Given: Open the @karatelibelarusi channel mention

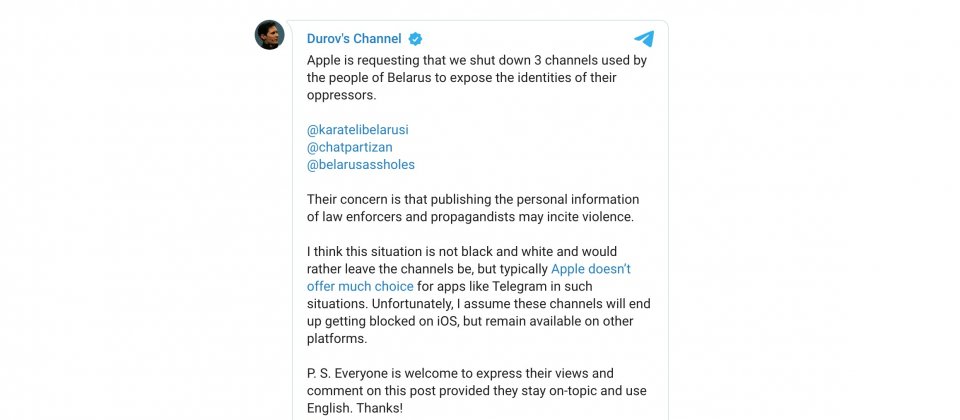Looking at the screenshot, I should 358,130.
